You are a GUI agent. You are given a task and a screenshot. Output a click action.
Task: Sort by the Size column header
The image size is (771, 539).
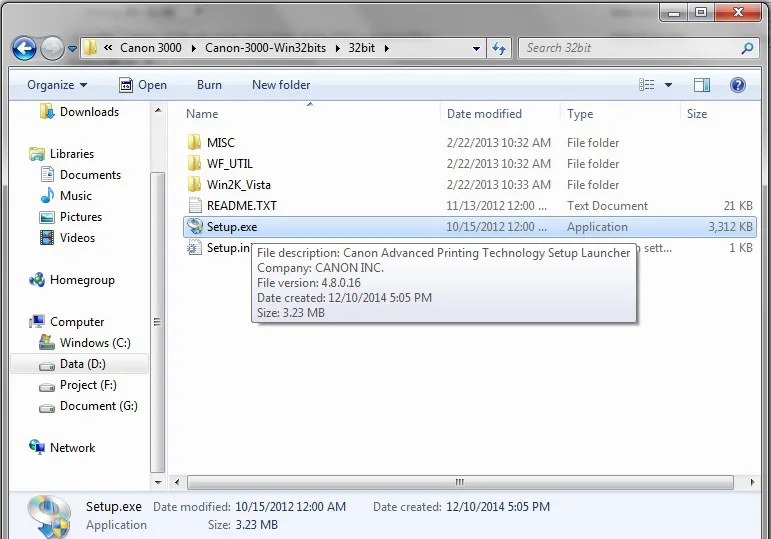(x=697, y=114)
